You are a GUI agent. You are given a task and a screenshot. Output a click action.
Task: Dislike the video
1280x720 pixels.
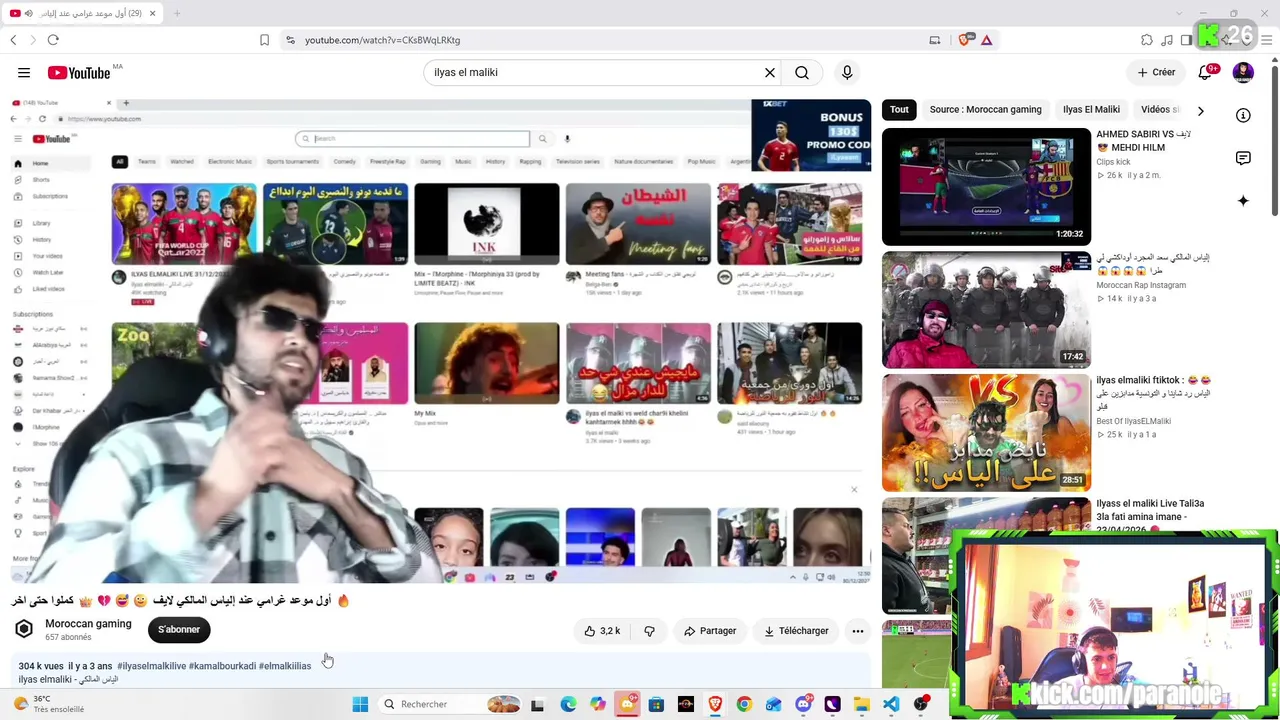(x=650, y=631)
